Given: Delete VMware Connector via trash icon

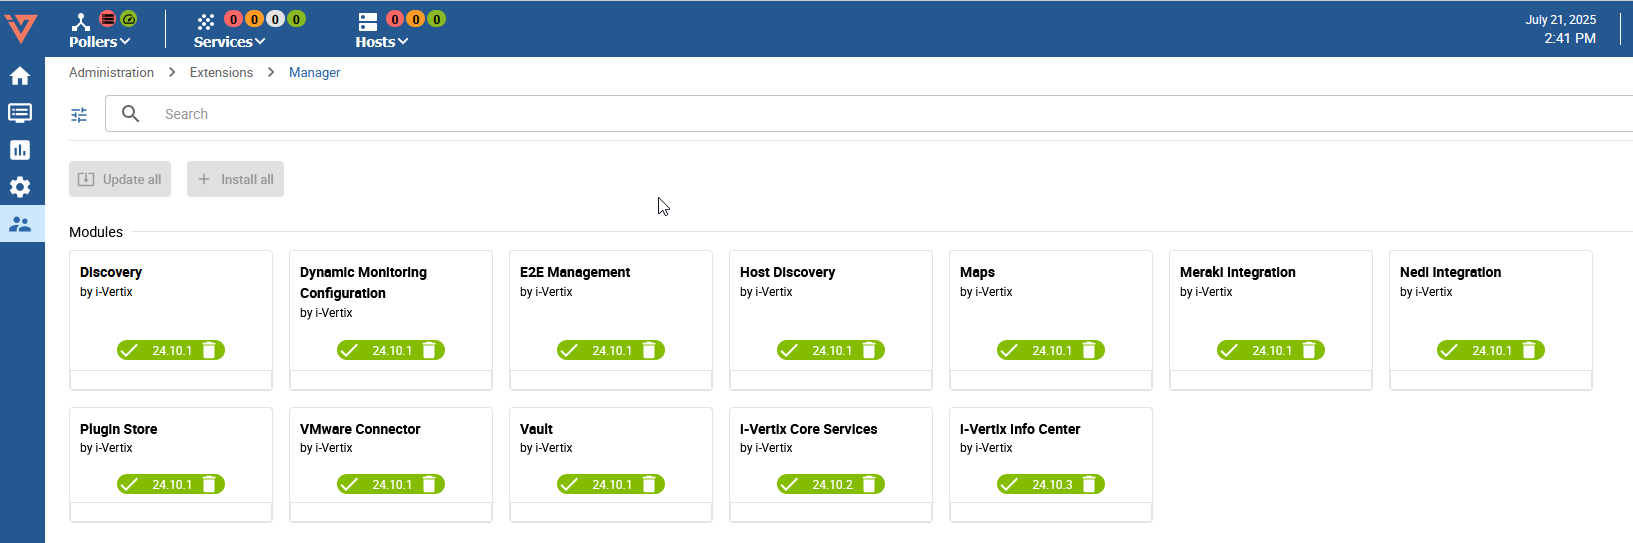Looking at the screenshot, I should pos(429,484).
